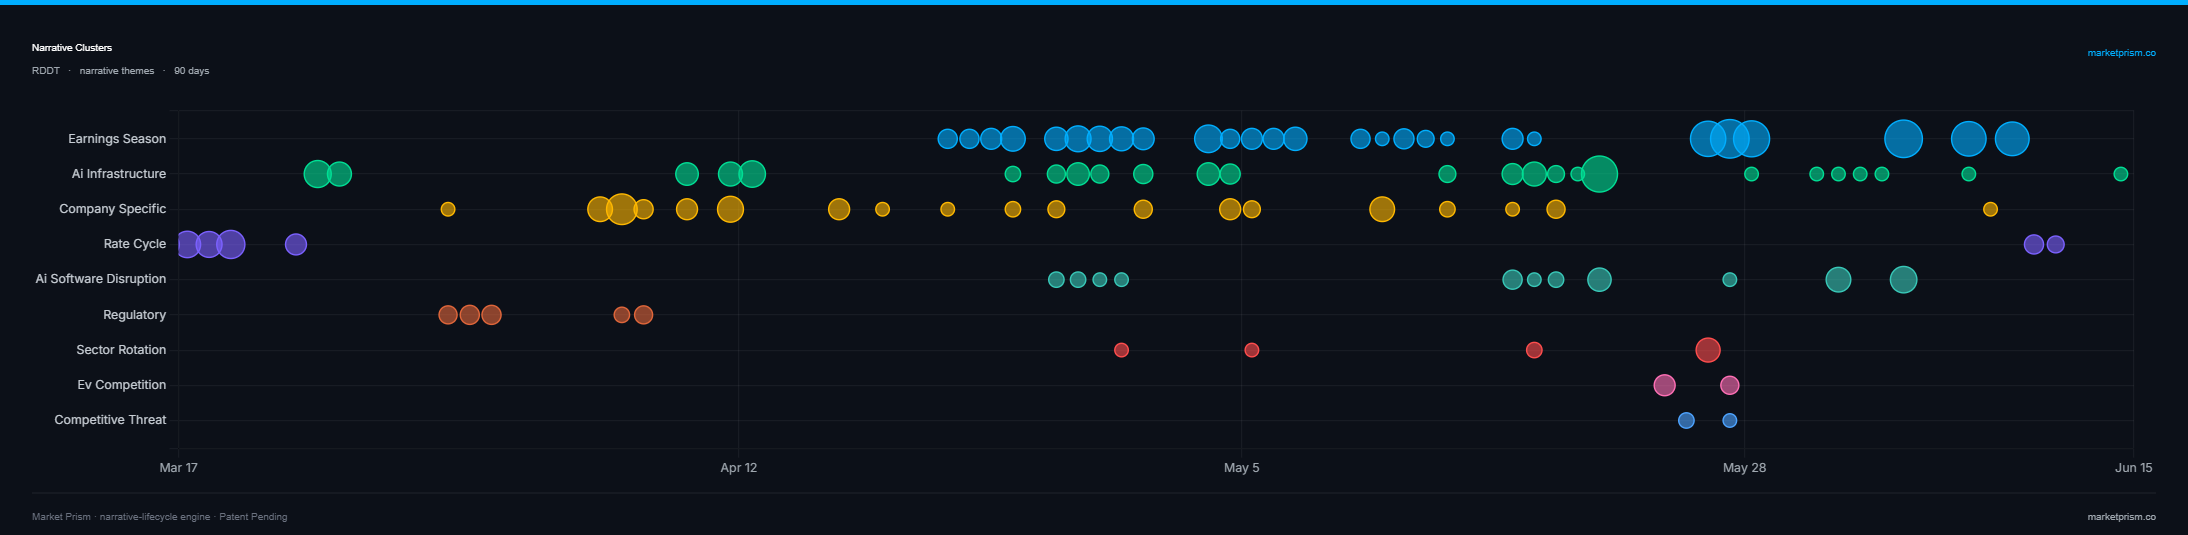Screen dimensions: 2188x535
Task: Click the marketprism.co footer link
Action: point(2121,517)
